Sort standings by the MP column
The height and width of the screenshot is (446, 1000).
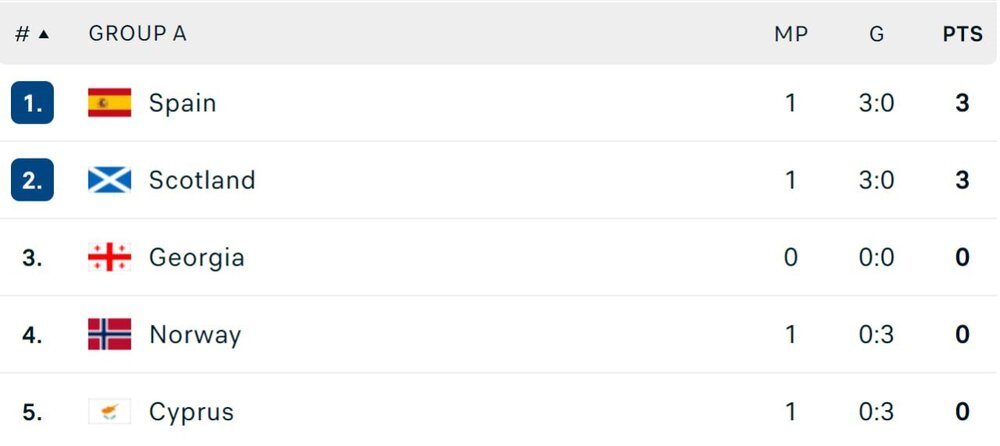tap(790, 34)
